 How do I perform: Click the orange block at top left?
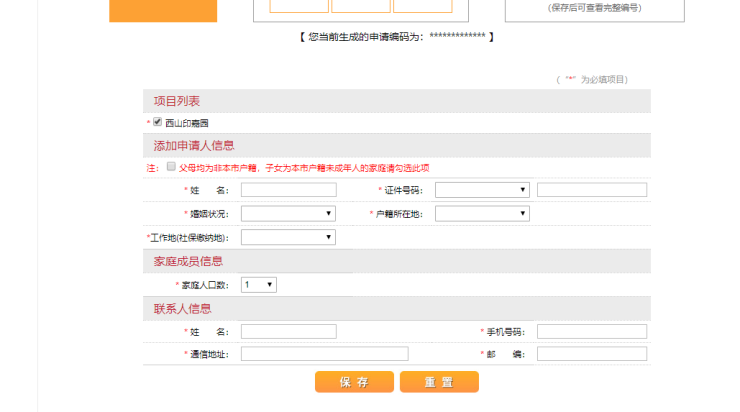pos(162,10)
